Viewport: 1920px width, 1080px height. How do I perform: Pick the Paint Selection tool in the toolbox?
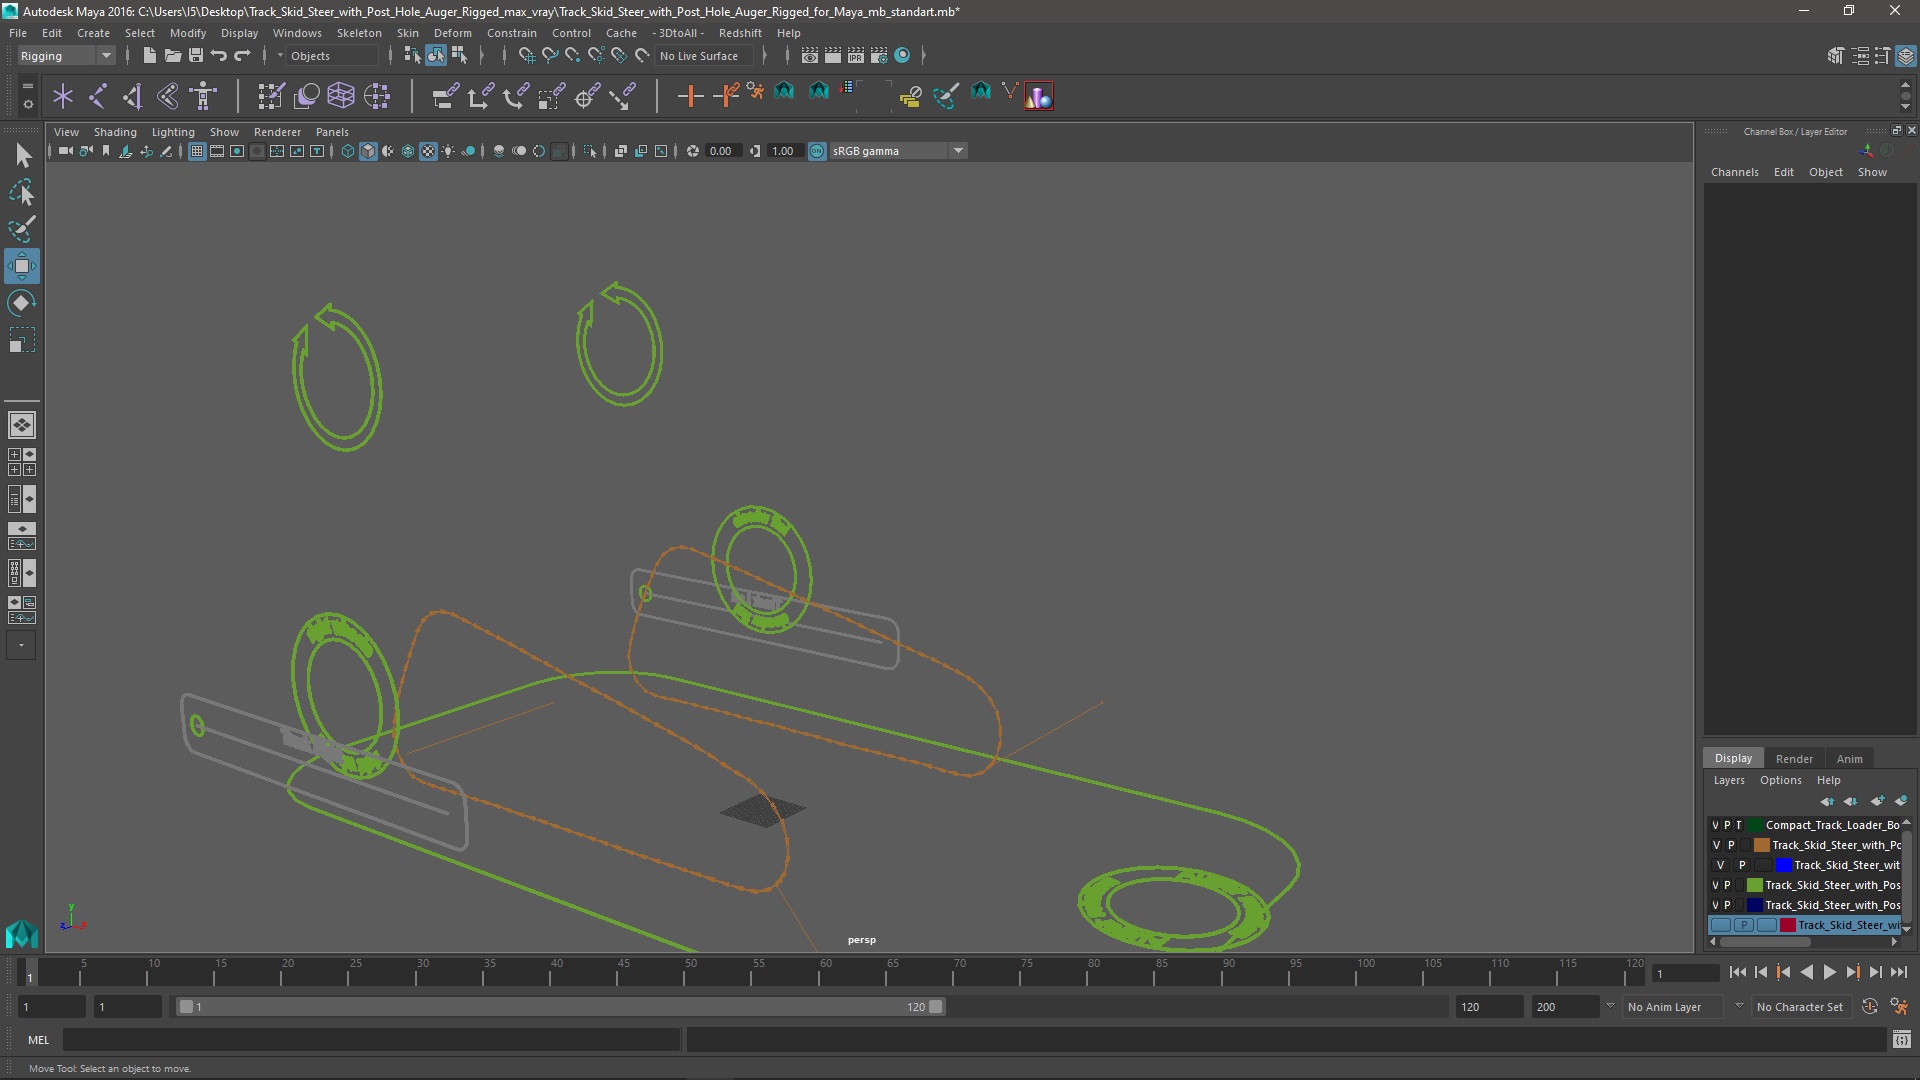(22, 229)
